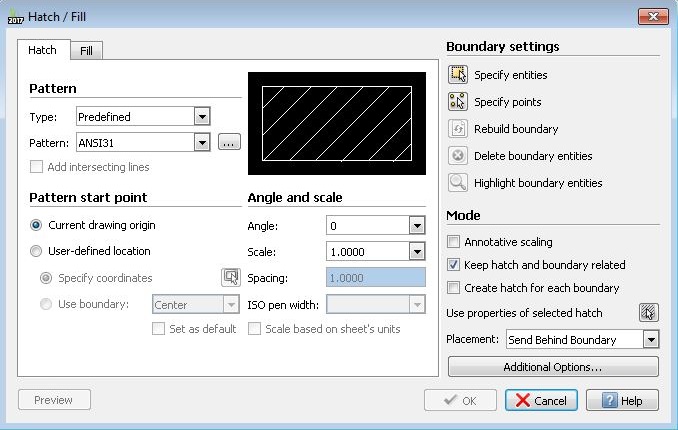Click the Highlight boundary entities label
This screenshot has height=430, width=678.
[x=538, y=183]
